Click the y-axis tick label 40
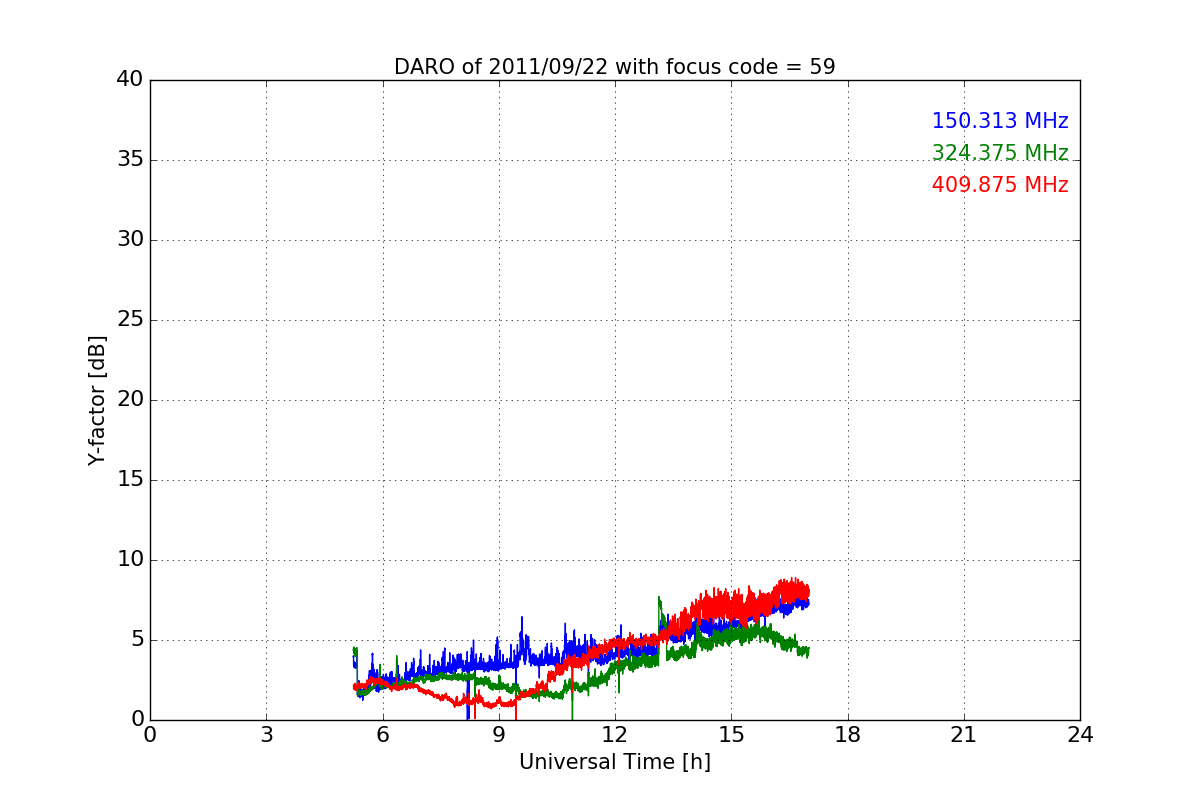 coord(130,80)
